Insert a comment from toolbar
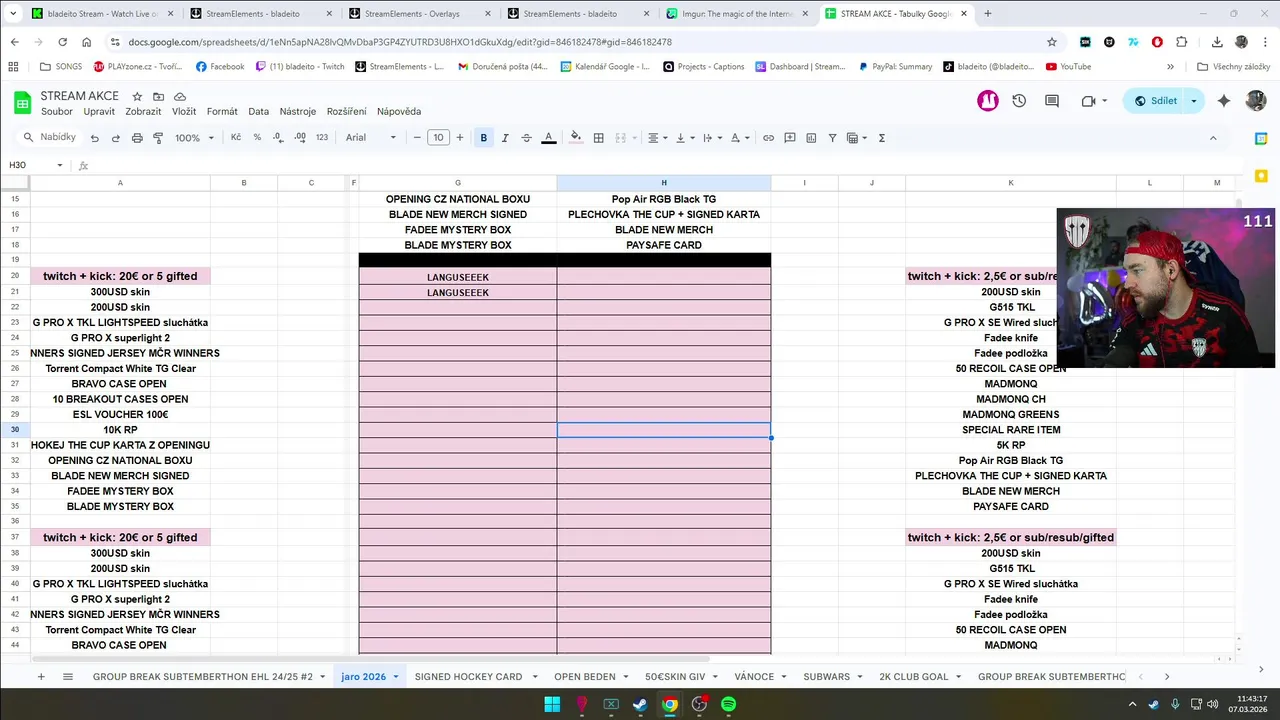This screenshot has width=1280, height=720. [790, 138]
